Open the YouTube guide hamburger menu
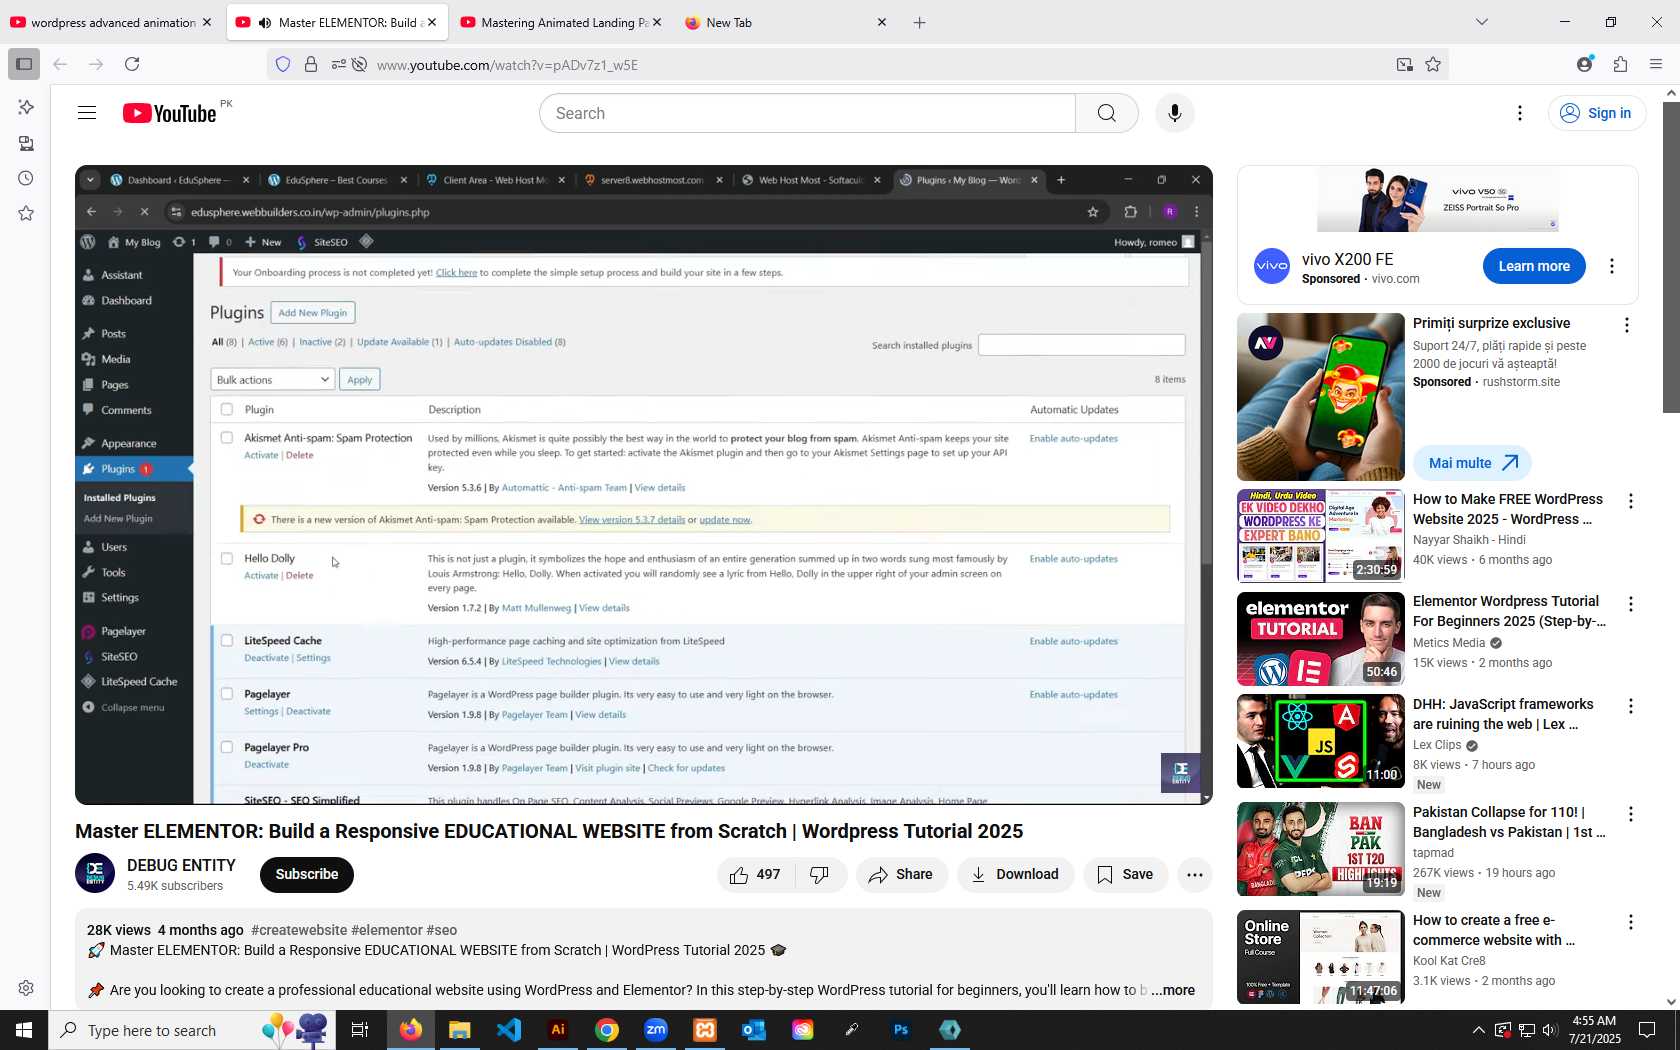The width and height of the screenshot is (1680, 1050). [87, 113]
